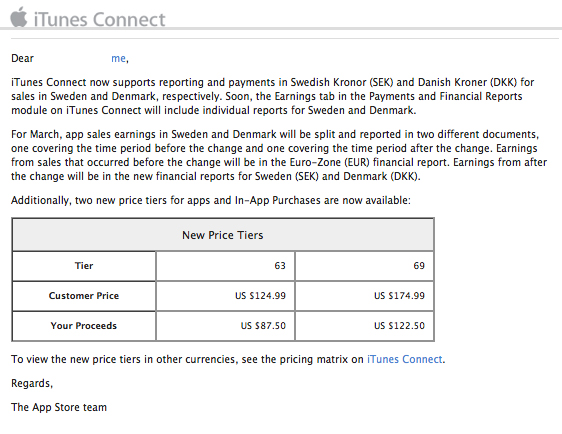
Task: Click the "Additionally, two new price tiers" sentence
Action: [x=211, y=200]
